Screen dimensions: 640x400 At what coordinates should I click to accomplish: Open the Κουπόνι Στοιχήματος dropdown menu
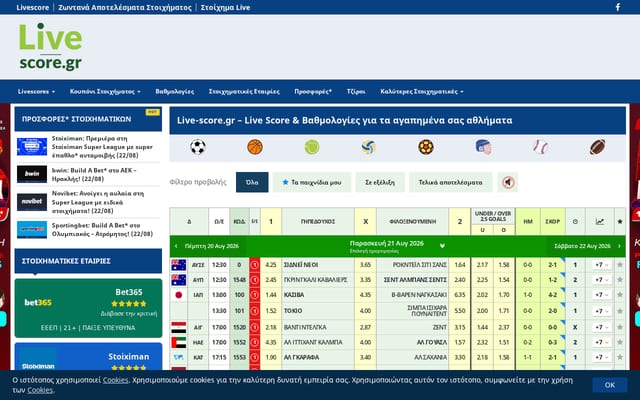point(105,91)
